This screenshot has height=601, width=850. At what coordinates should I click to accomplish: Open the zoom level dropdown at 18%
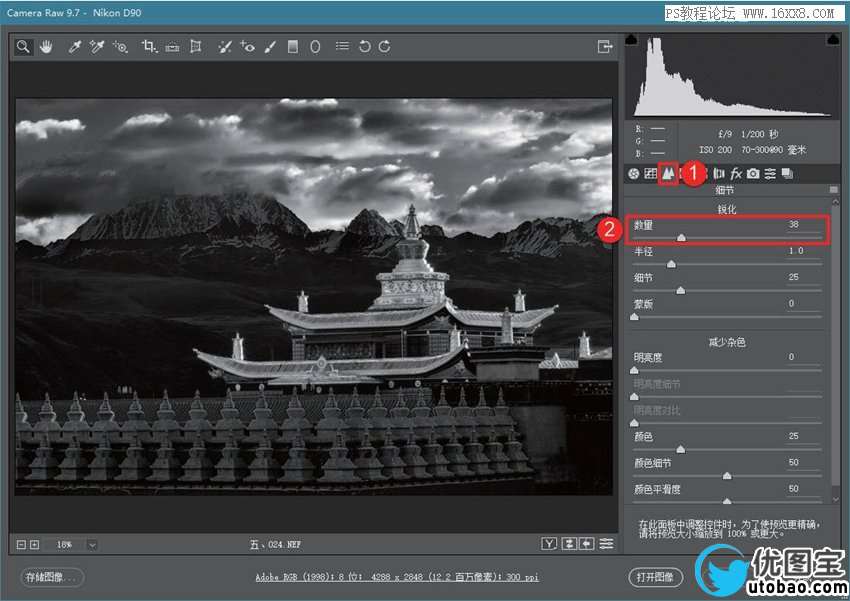tap(92, 545)
